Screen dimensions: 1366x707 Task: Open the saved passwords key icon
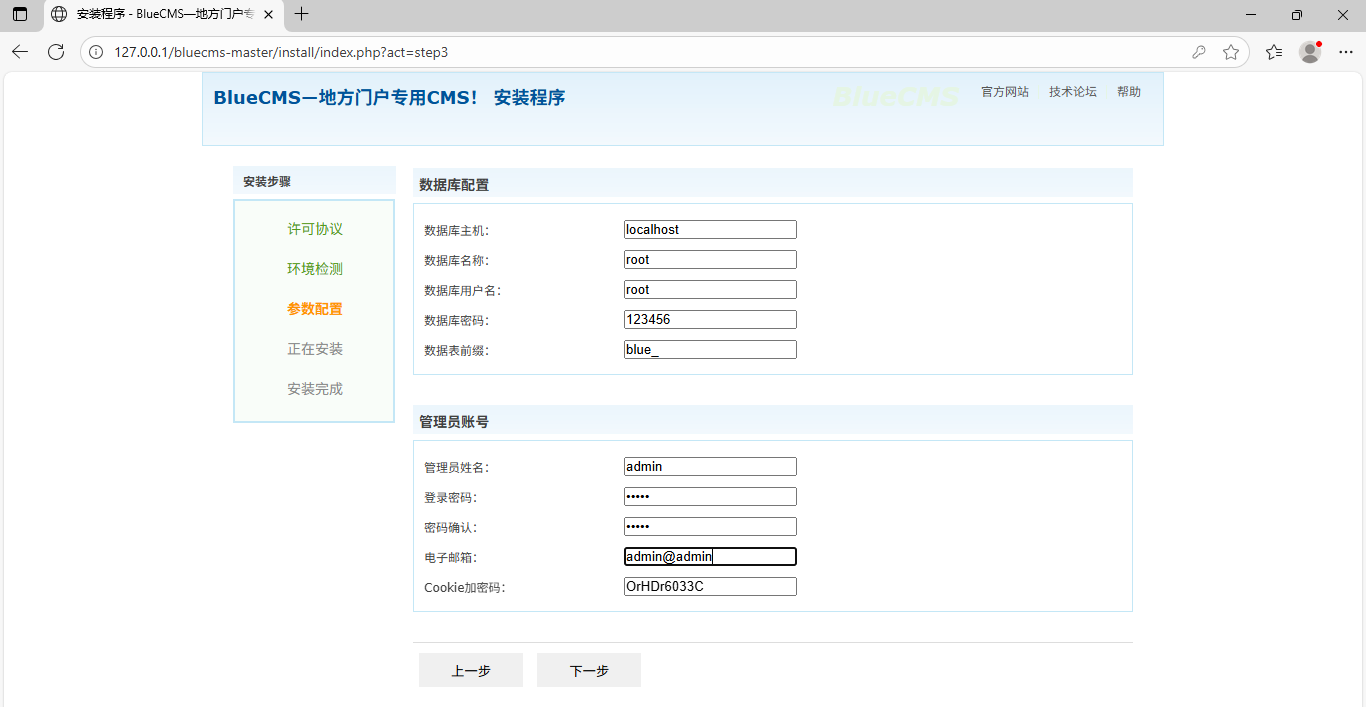(1199, 52)
